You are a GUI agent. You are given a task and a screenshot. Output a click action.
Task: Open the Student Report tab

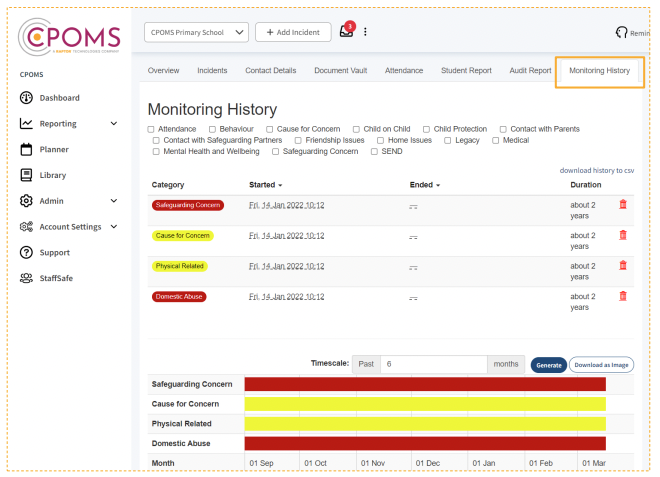(466, 70)
